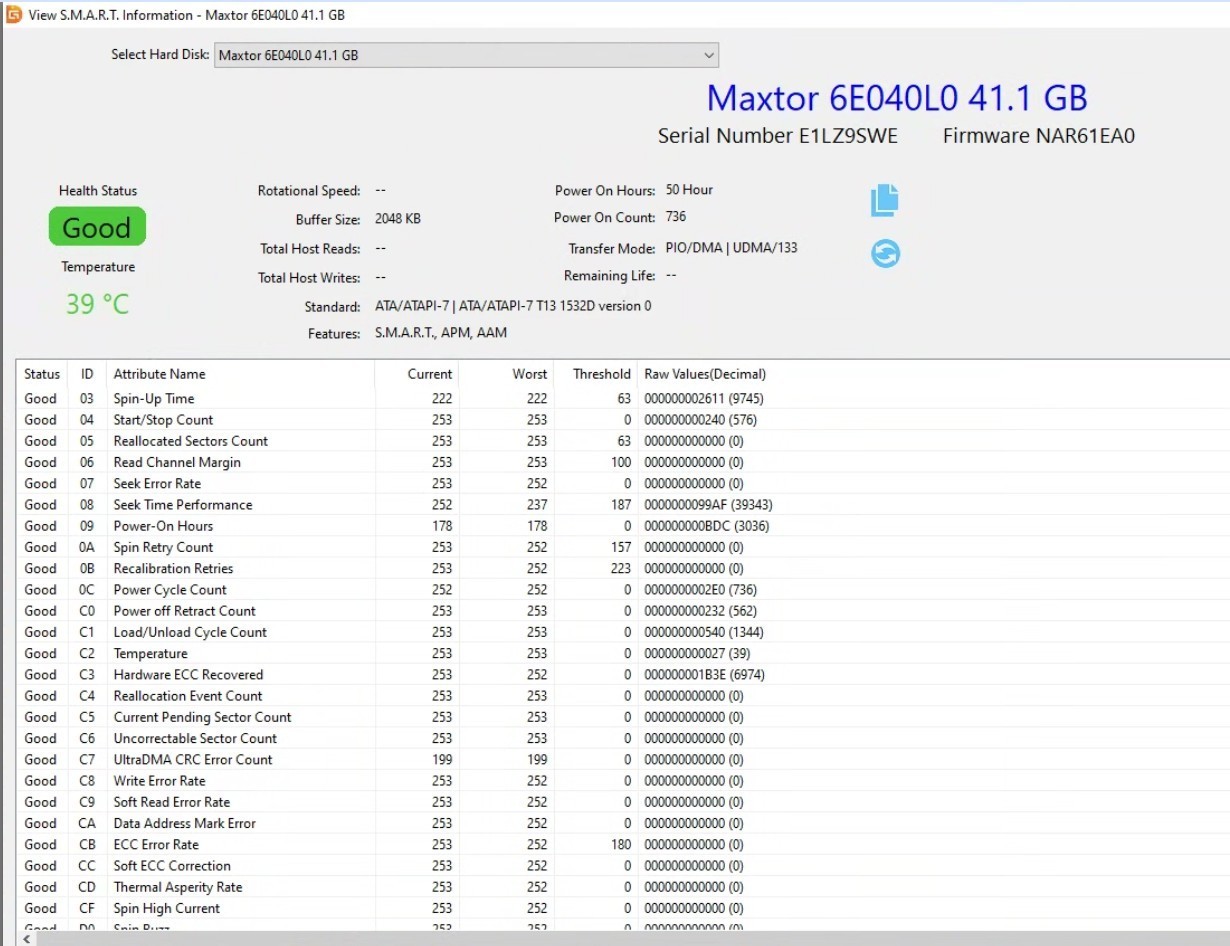Select the Reallocated Sectors Count attribute
Screen dimensions: 1230x946
624,441
